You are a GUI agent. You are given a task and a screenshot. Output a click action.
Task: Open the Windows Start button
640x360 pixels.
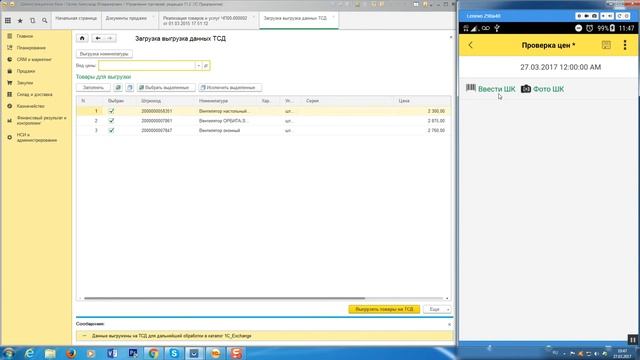tap(9, 353)
